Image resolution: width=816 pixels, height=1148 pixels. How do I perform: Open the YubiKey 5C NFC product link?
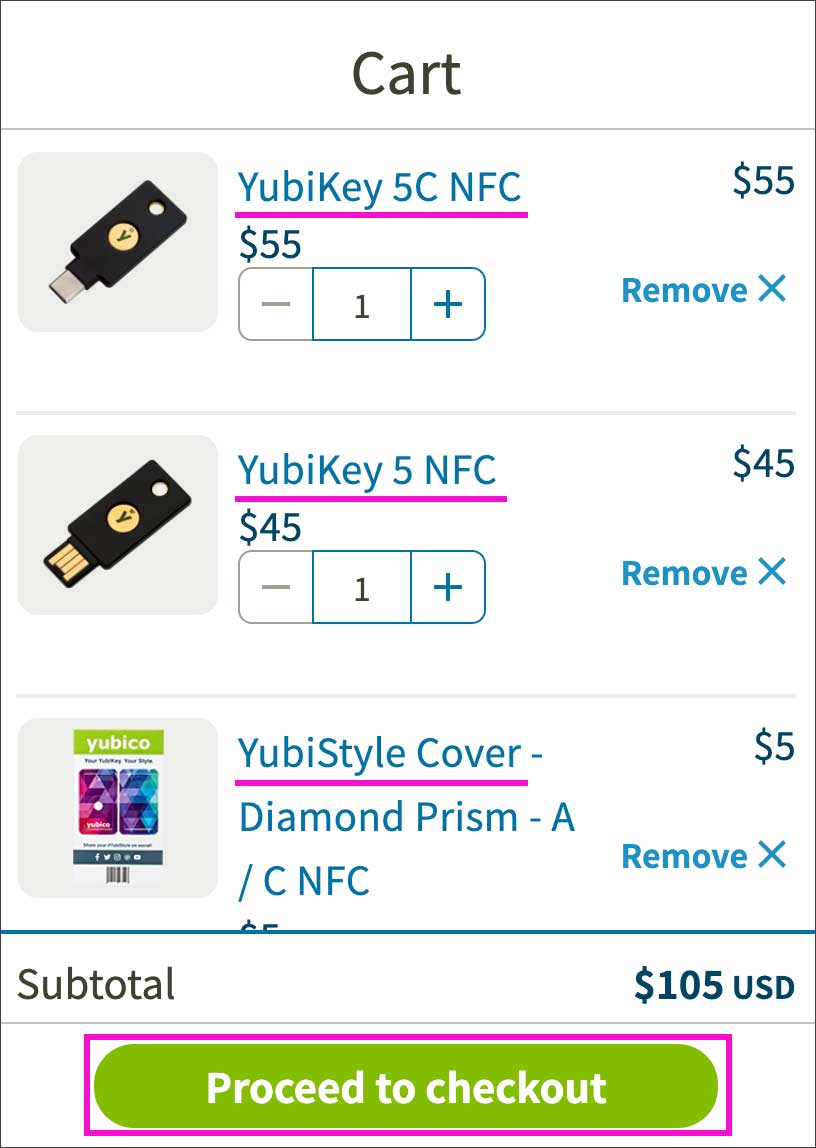379,187
